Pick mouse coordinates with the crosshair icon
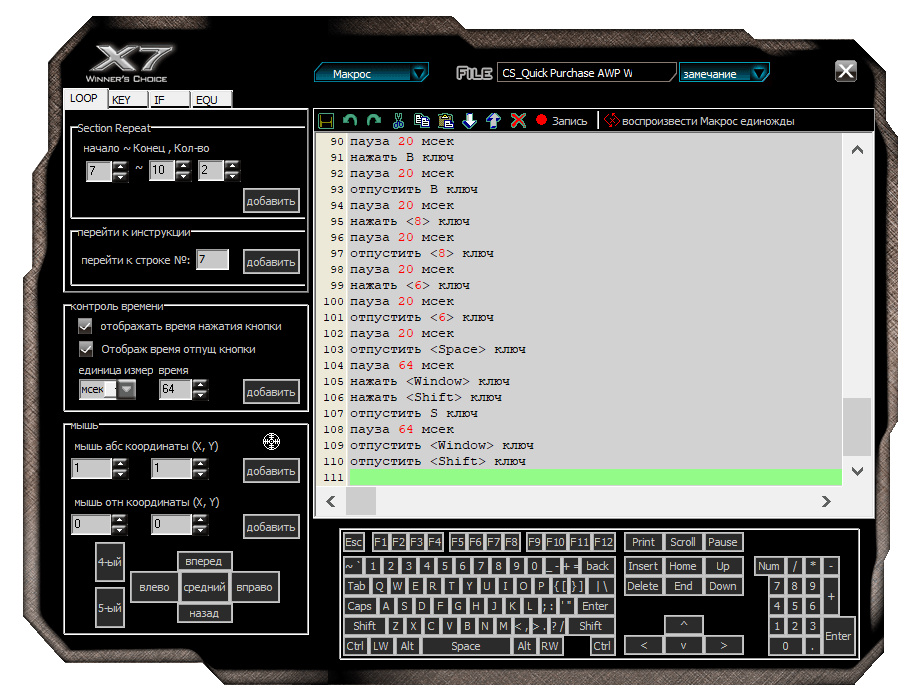The height and width of the screenshot is (699, 913). pos(271,442)
